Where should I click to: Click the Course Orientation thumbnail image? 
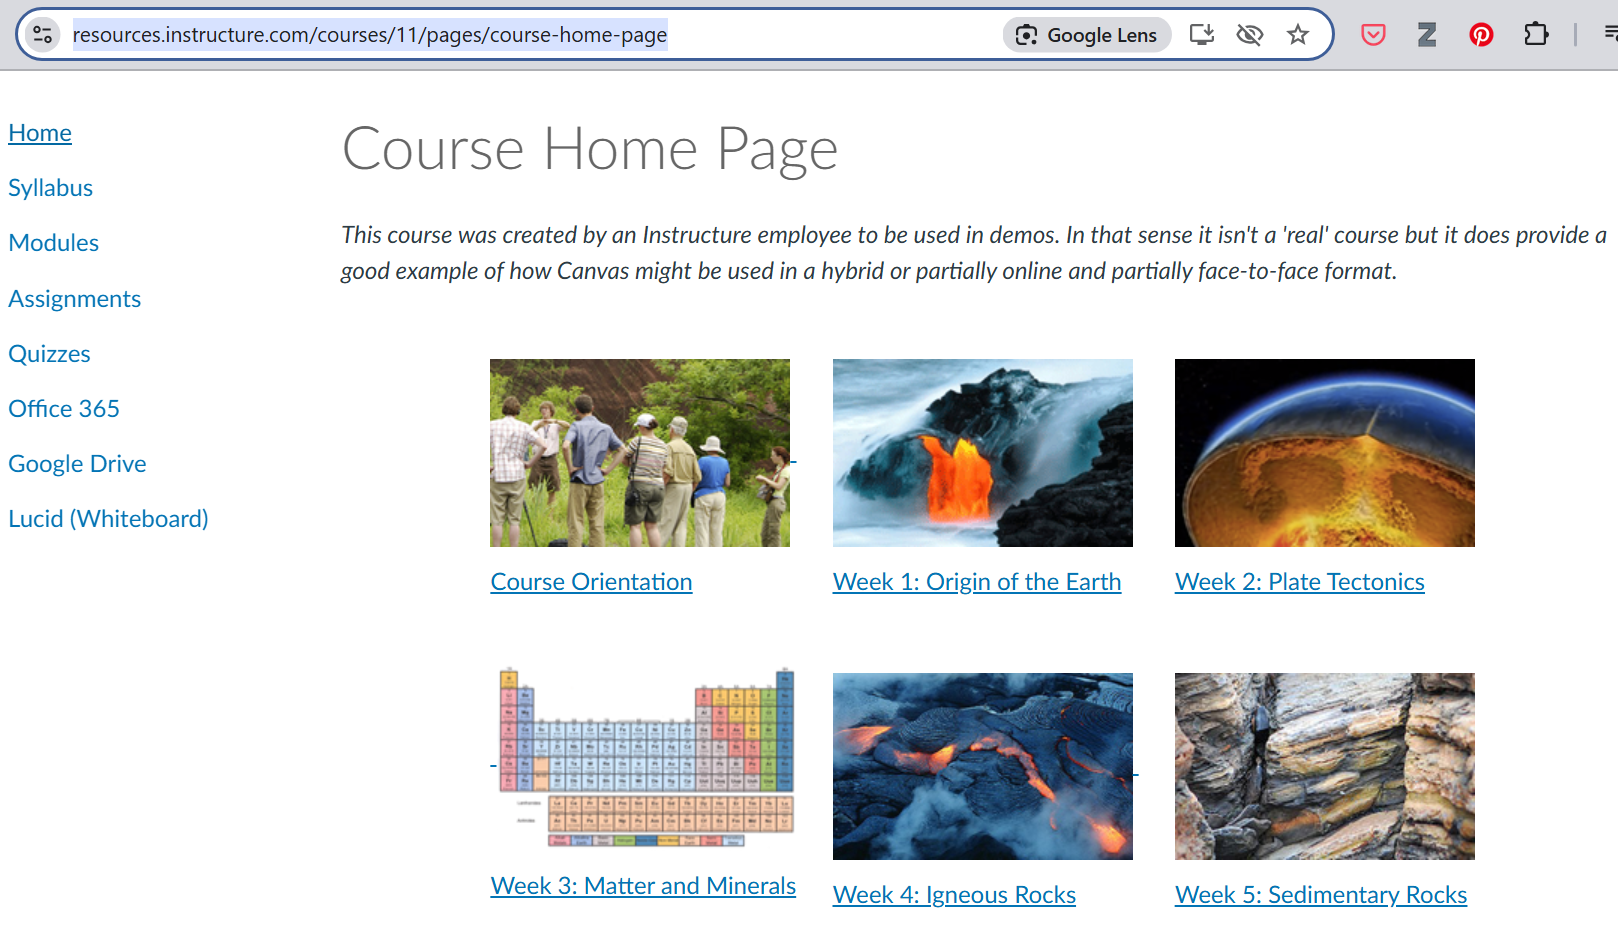[x=639, y=452]
